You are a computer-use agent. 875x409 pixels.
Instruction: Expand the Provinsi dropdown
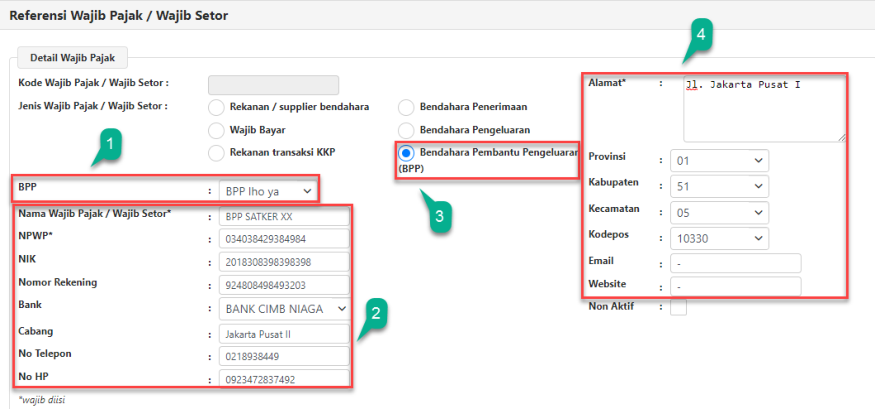pyautogui.click(x=720, y=160)
